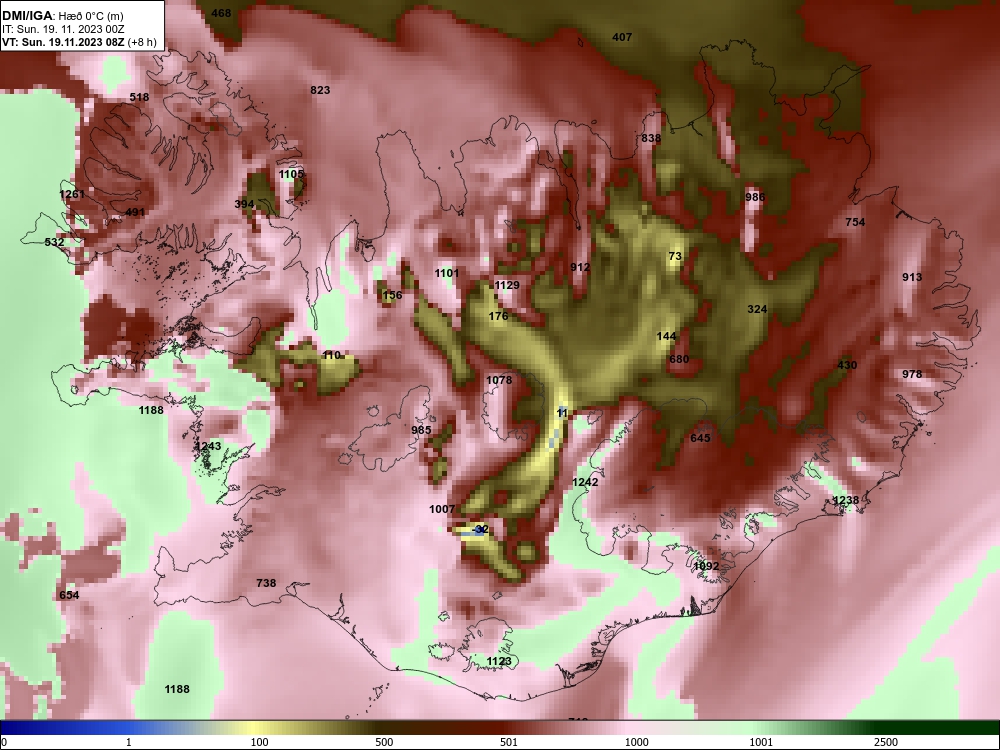Click the map value 407

[622, 37]
